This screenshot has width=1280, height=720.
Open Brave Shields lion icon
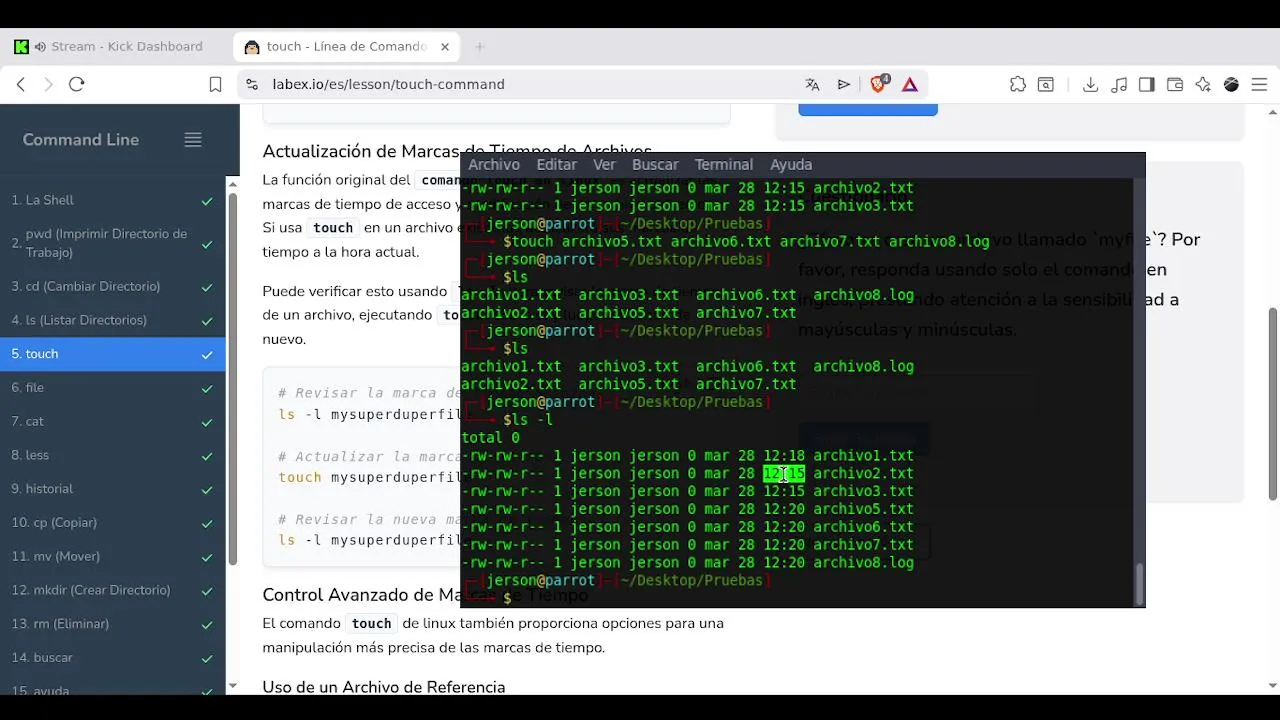pyautogui.click(x=878, y=84)
